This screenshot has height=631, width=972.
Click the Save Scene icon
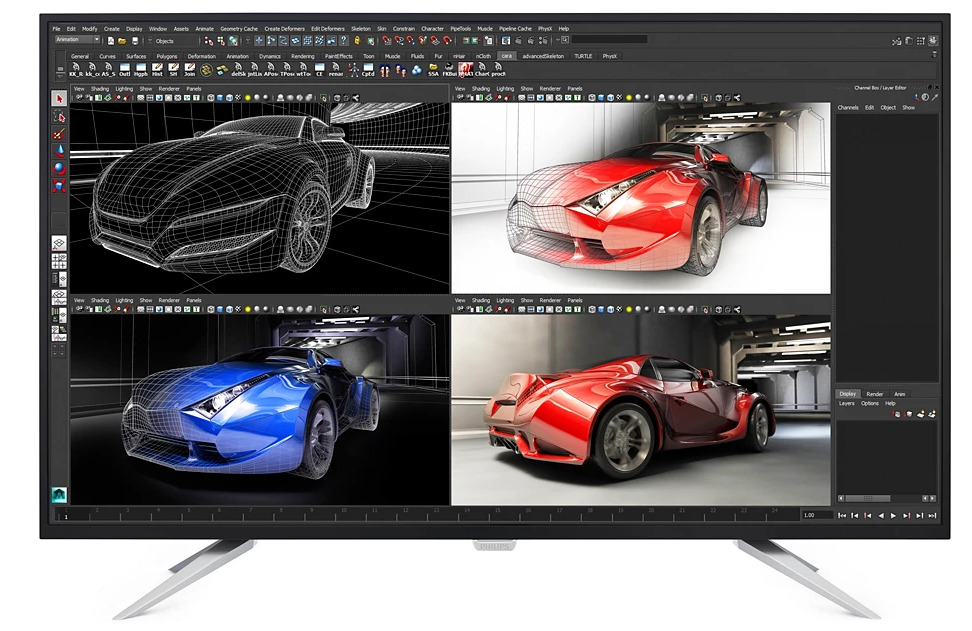(135, 41)
